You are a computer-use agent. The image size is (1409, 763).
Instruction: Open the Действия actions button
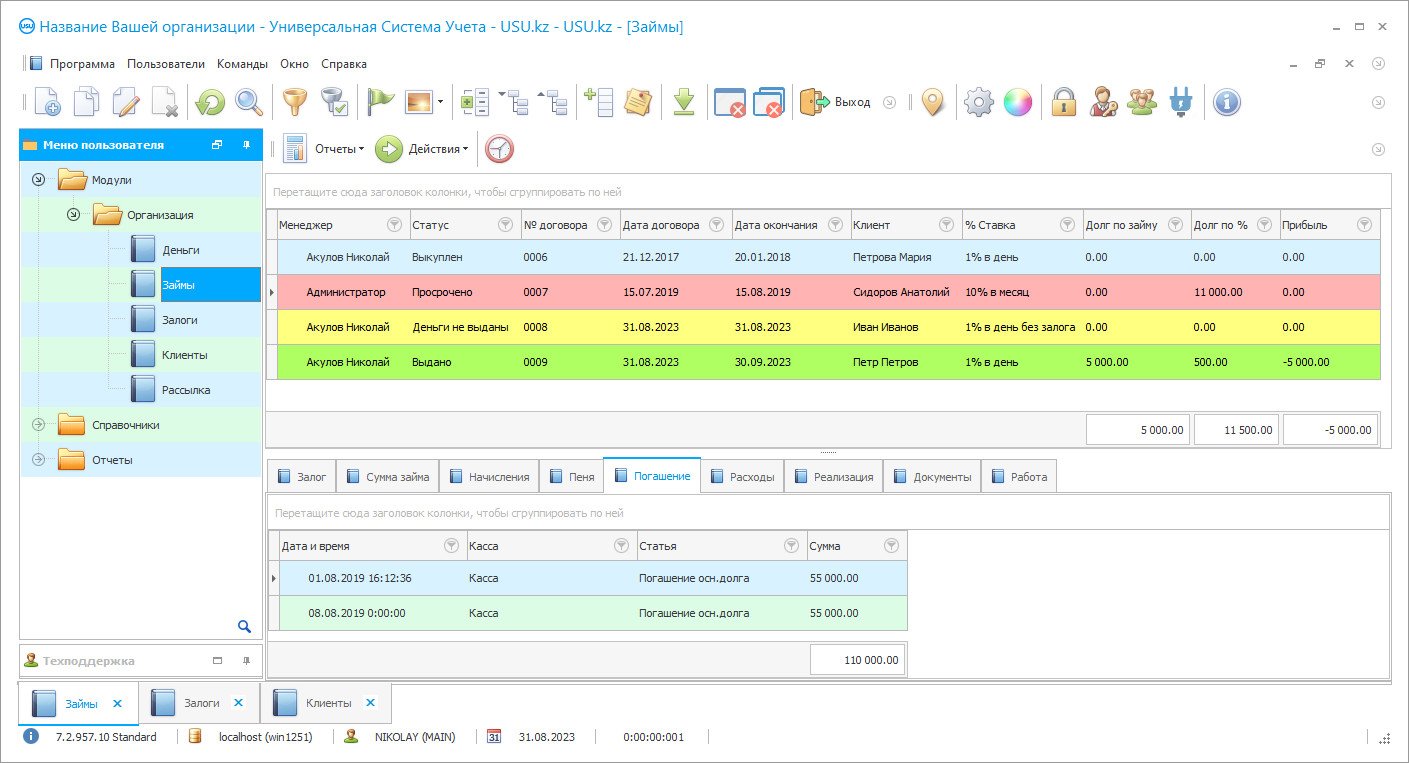[x=423, y=149]
